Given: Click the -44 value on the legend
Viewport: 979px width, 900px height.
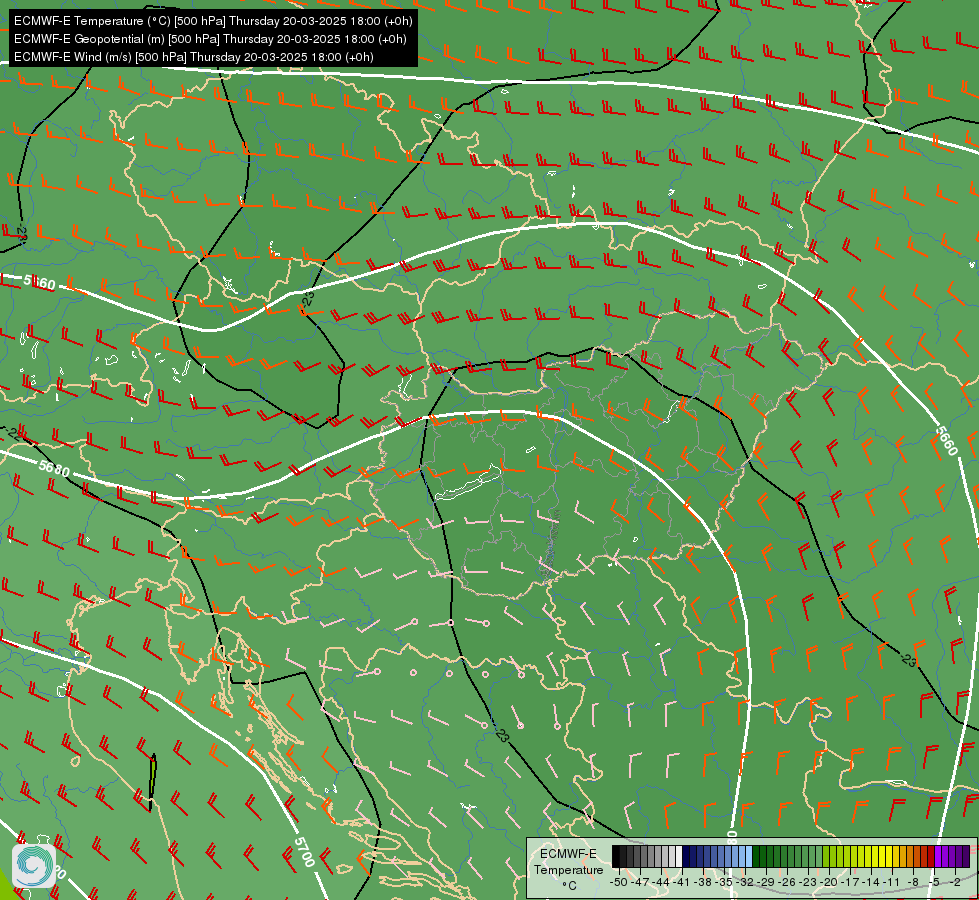Looking at the screenshot, I should [661, 882].
